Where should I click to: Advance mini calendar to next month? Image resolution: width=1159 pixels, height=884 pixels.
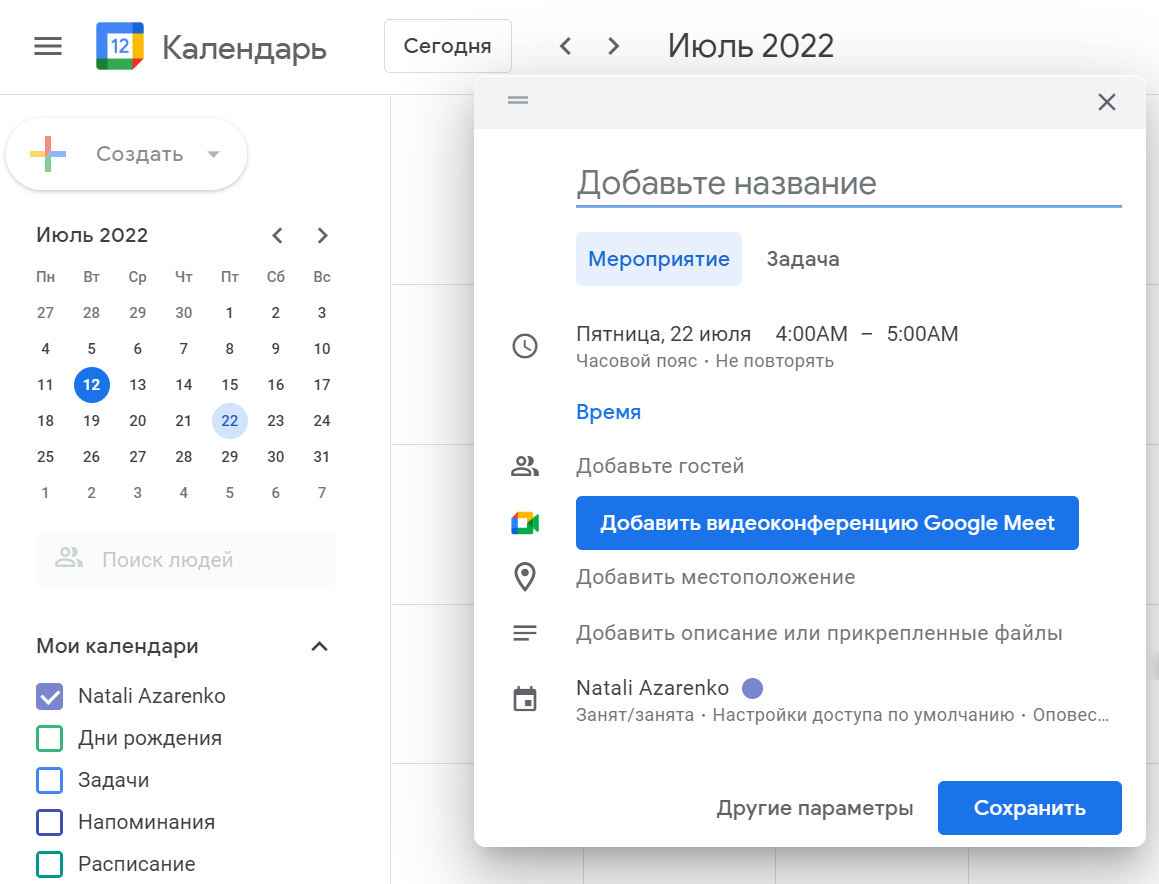[x=322, y=236]
